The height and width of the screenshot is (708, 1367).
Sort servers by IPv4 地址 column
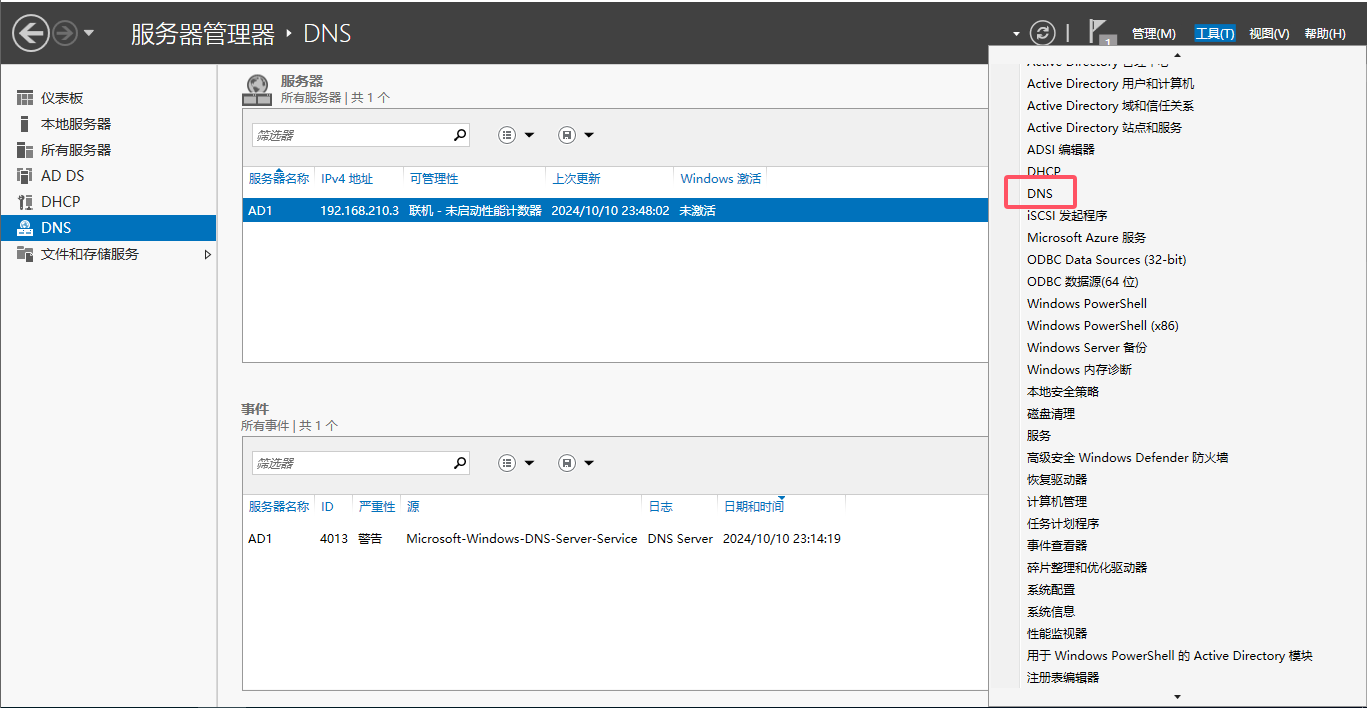[347, 179]
